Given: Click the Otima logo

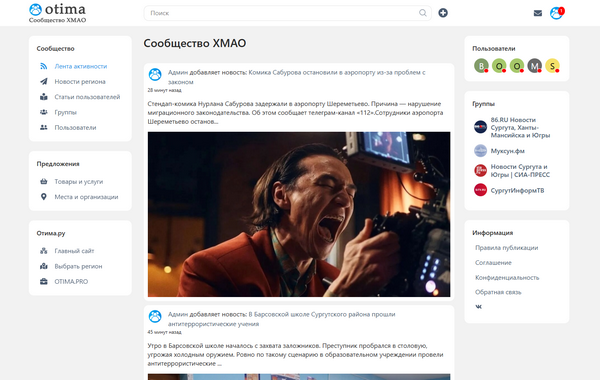Looking at the screenshot, I should pos(57,13).
